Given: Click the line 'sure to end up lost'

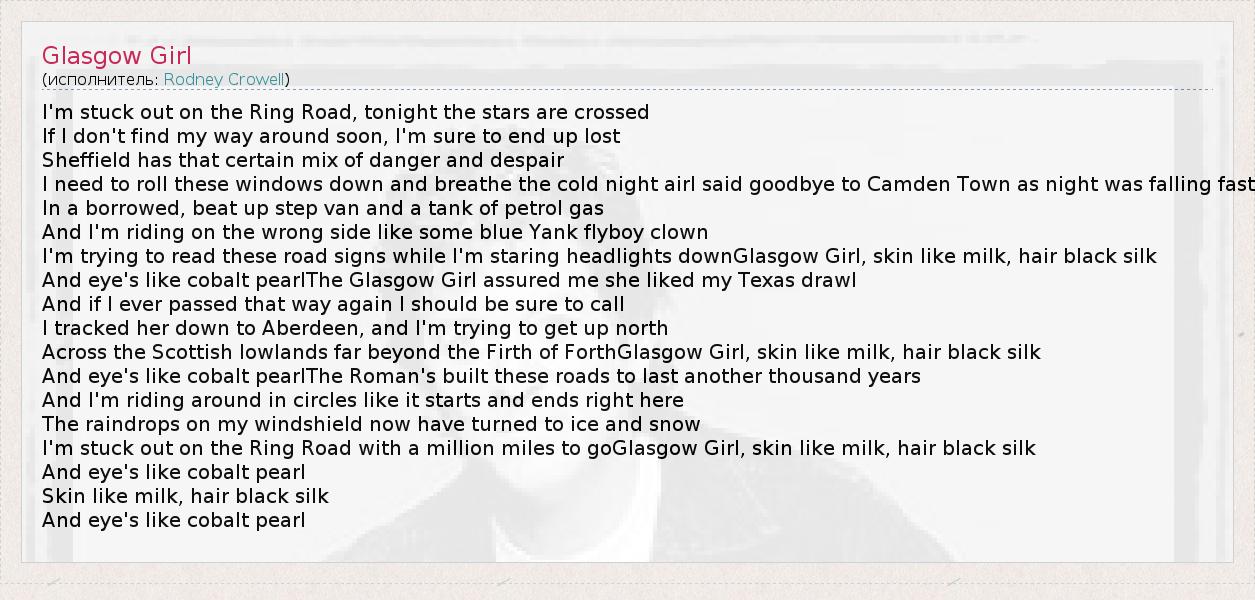Looking at the screenshot, I should pos(331,136).
